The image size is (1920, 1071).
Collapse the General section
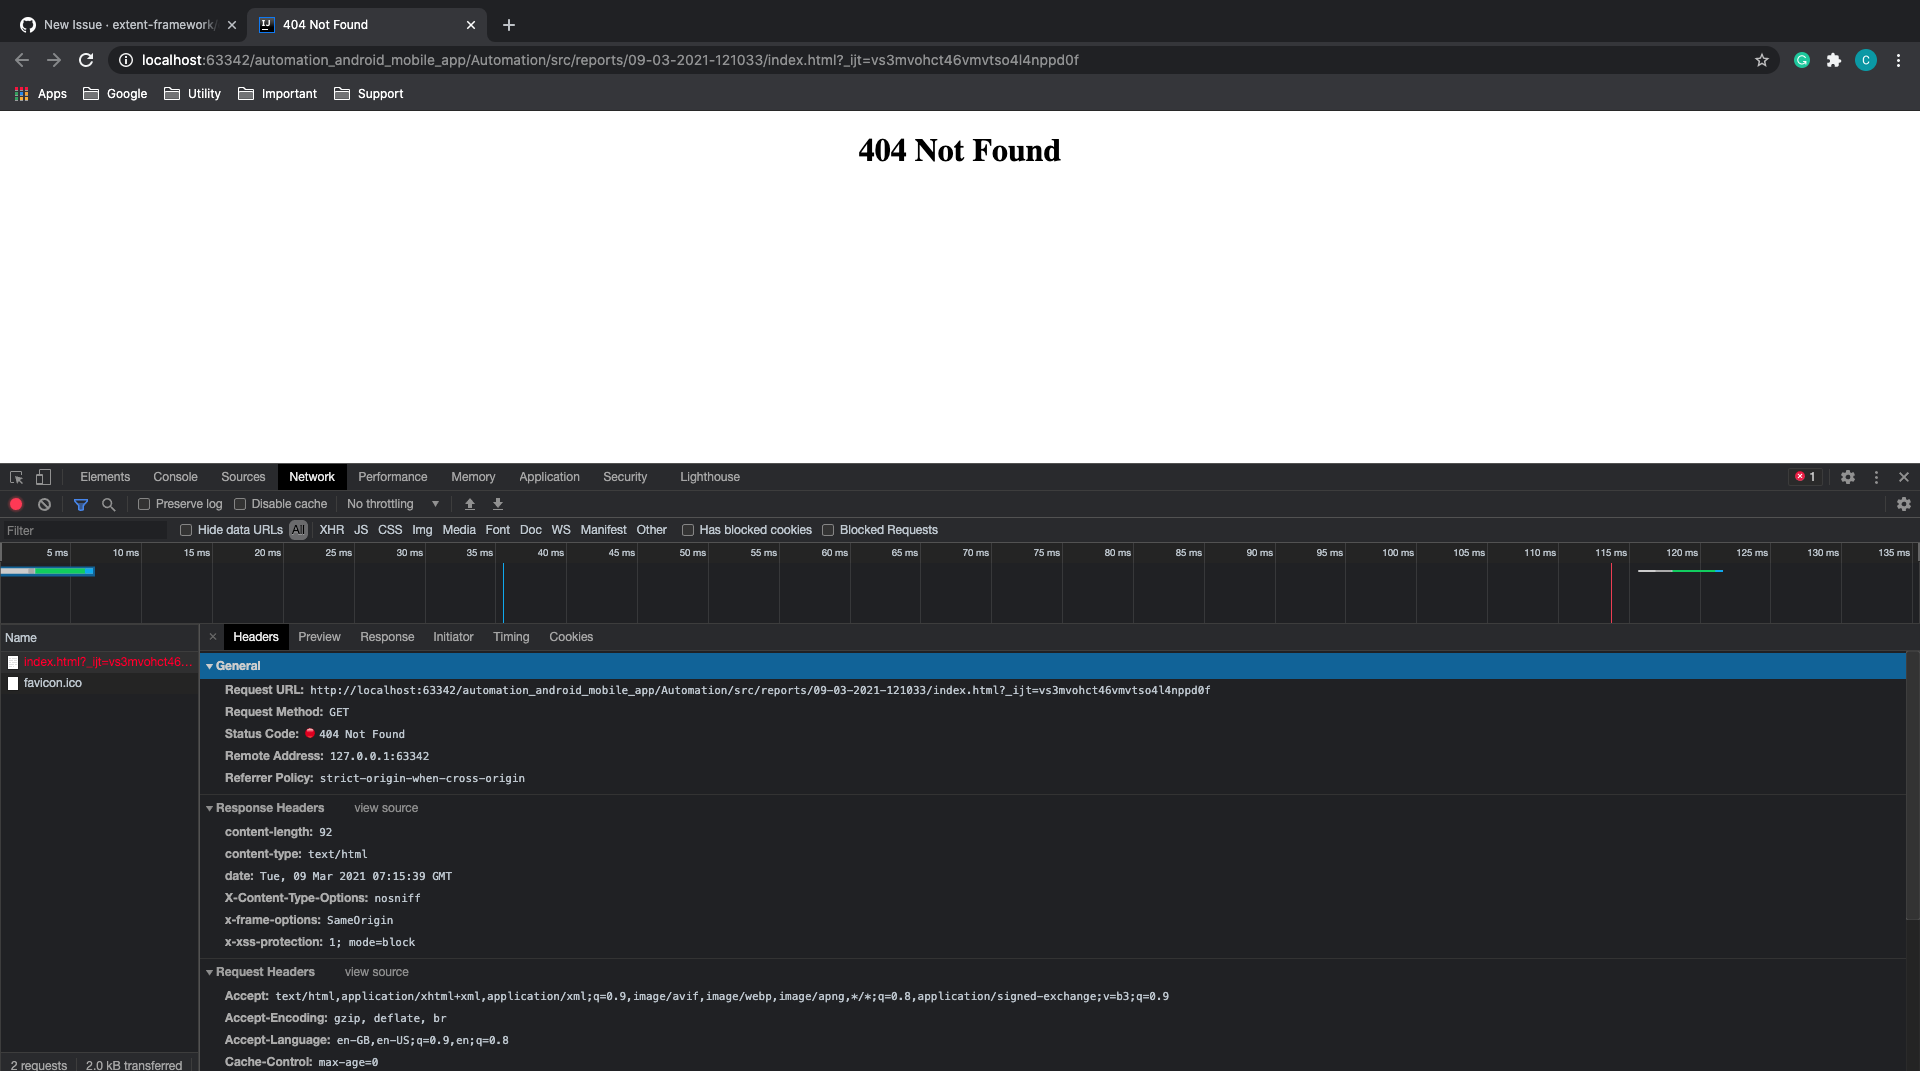(210, 666)
